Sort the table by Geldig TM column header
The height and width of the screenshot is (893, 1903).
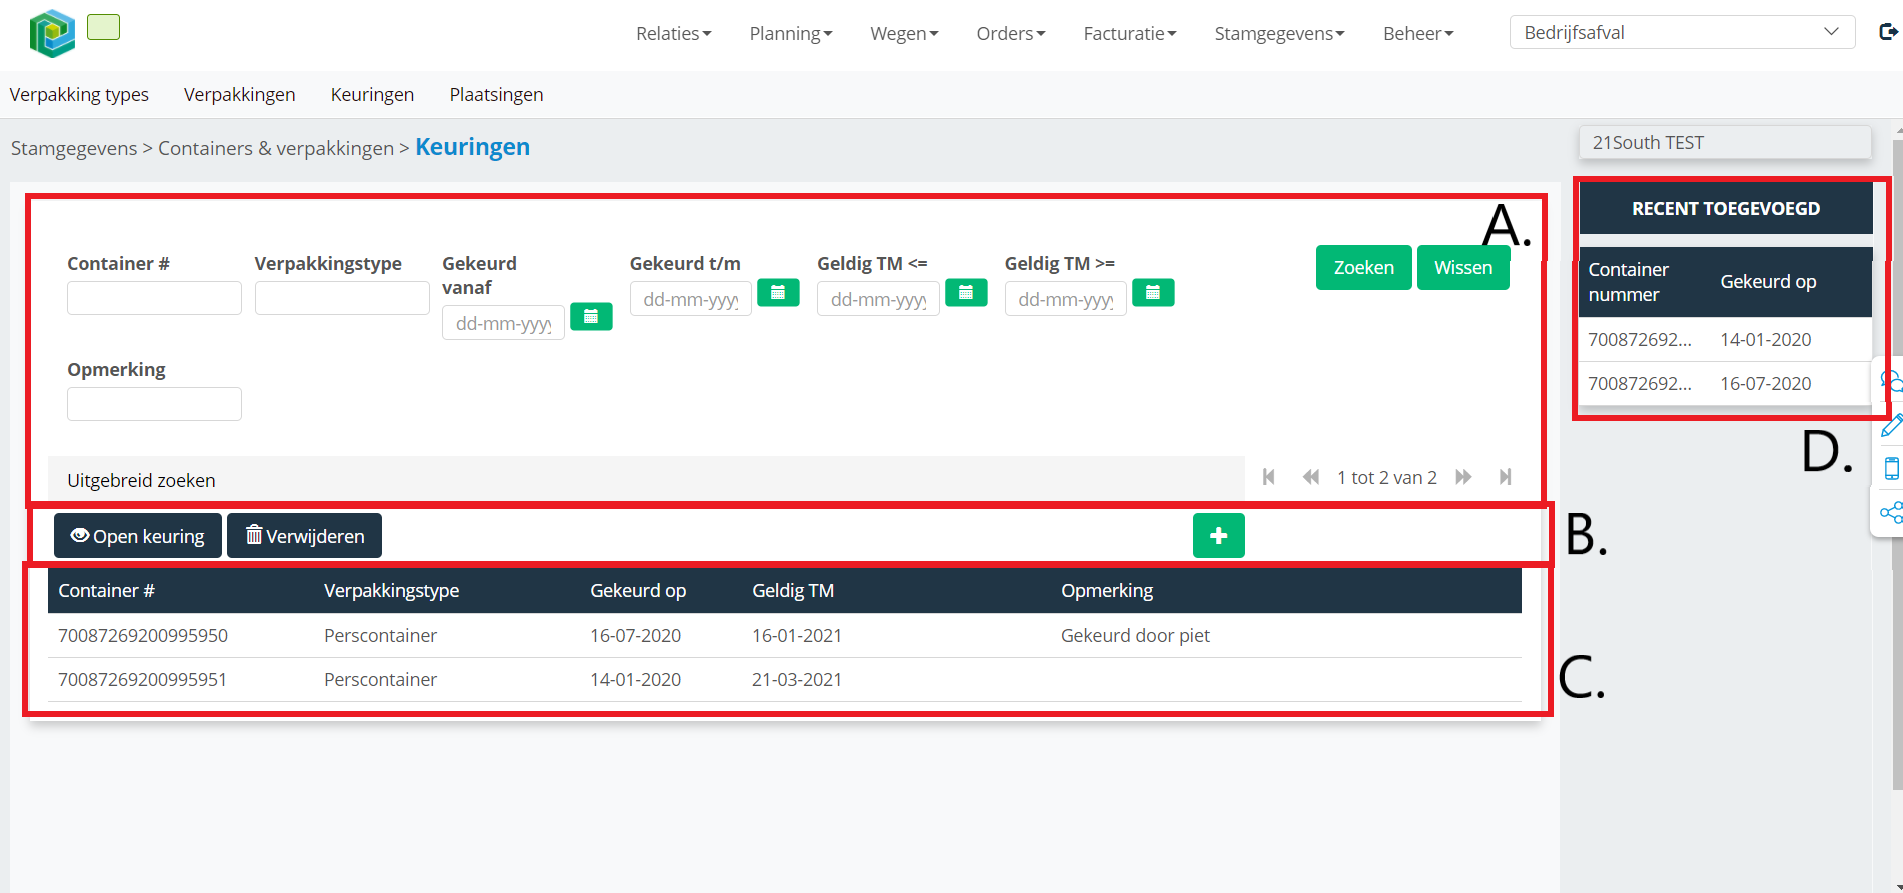[793, 590]
